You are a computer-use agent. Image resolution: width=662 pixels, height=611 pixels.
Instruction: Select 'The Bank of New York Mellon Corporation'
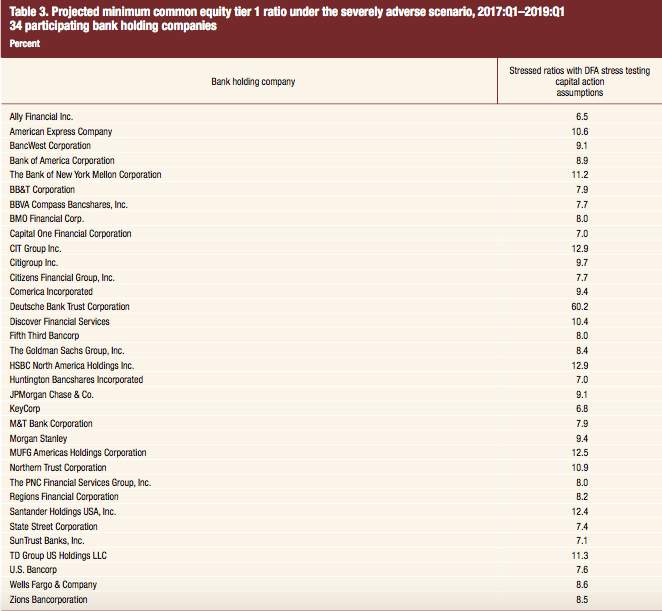tap(85, 175)
